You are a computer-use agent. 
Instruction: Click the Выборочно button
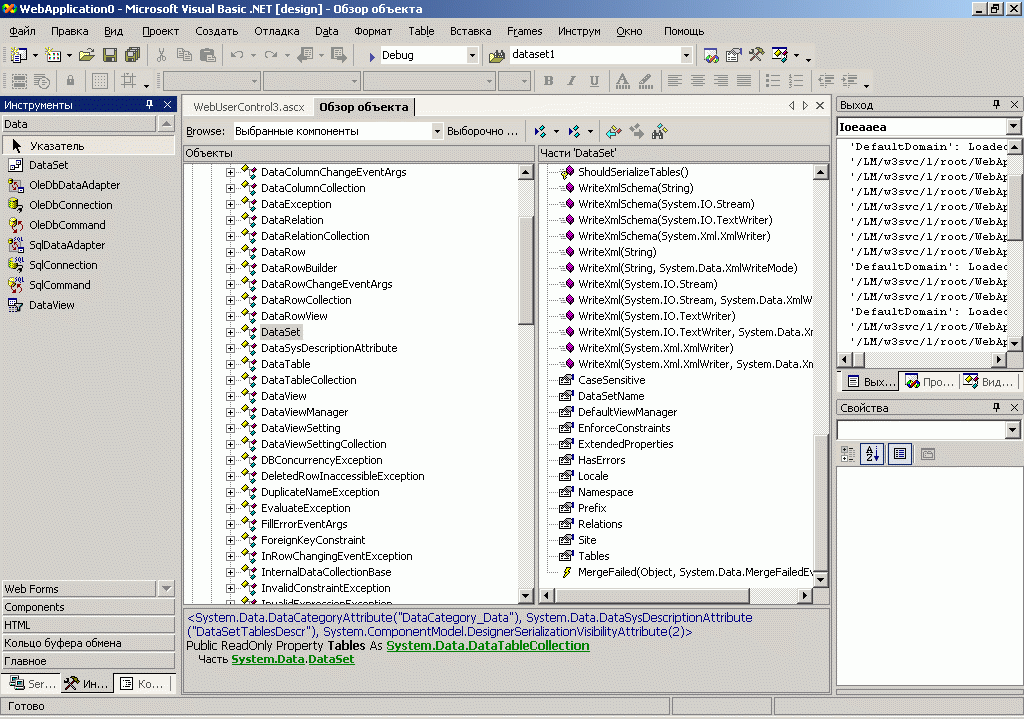click(482, 131)
